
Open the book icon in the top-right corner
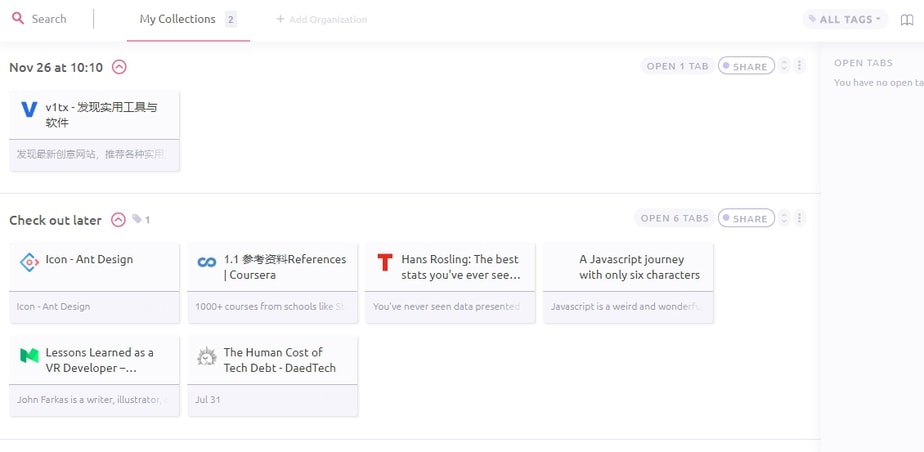pos(906,19)
